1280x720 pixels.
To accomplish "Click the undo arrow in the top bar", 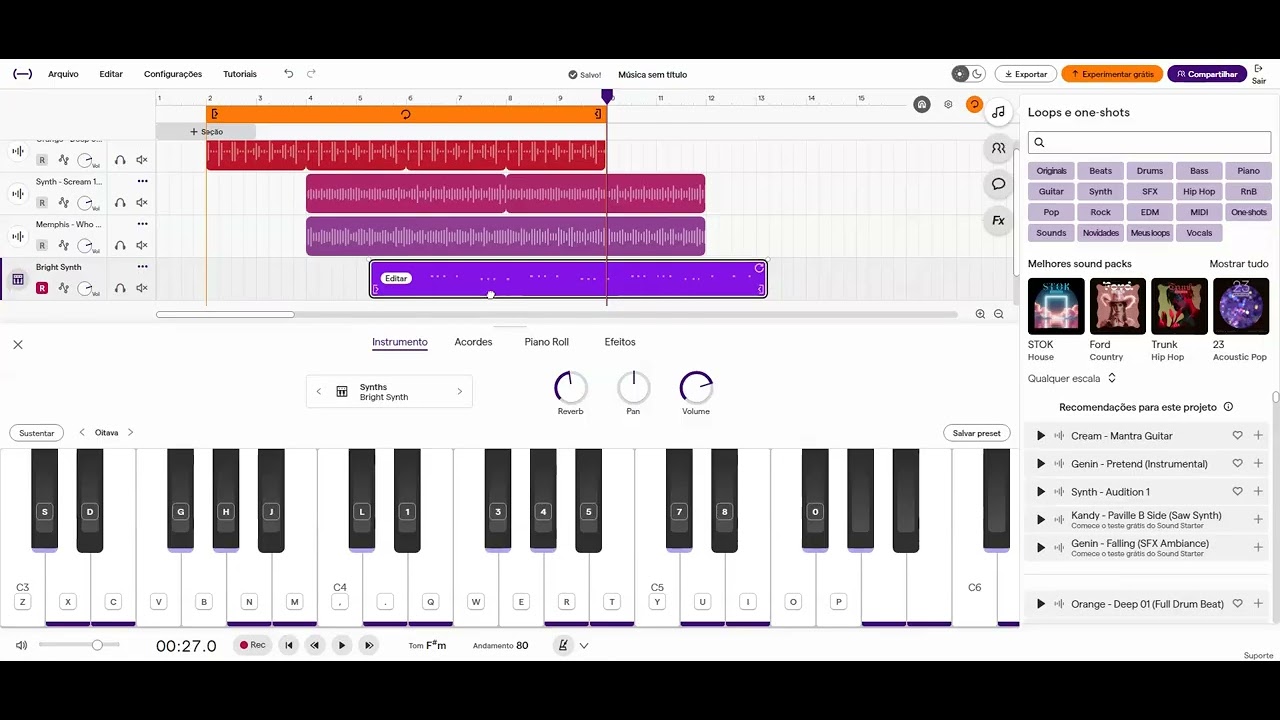I will (x=289, y=74).
